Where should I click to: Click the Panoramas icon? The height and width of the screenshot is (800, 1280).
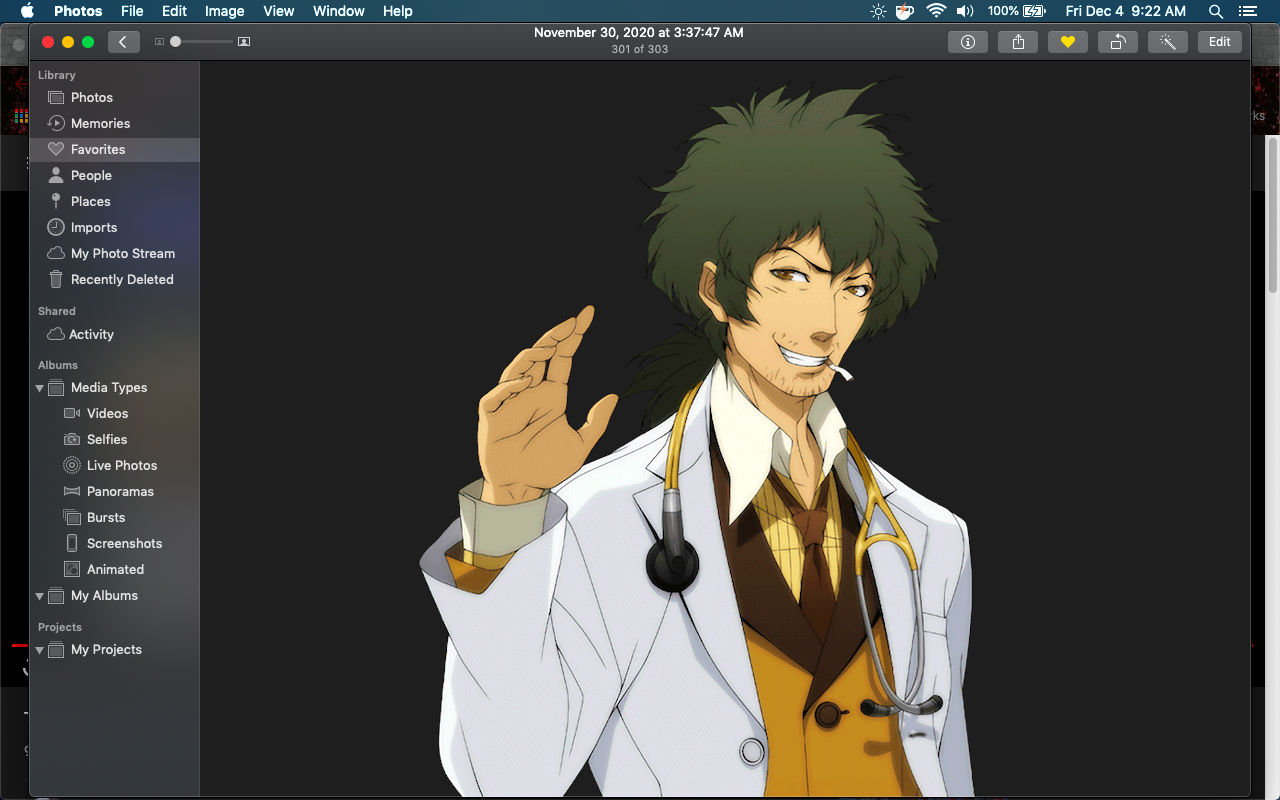[72, 491]
